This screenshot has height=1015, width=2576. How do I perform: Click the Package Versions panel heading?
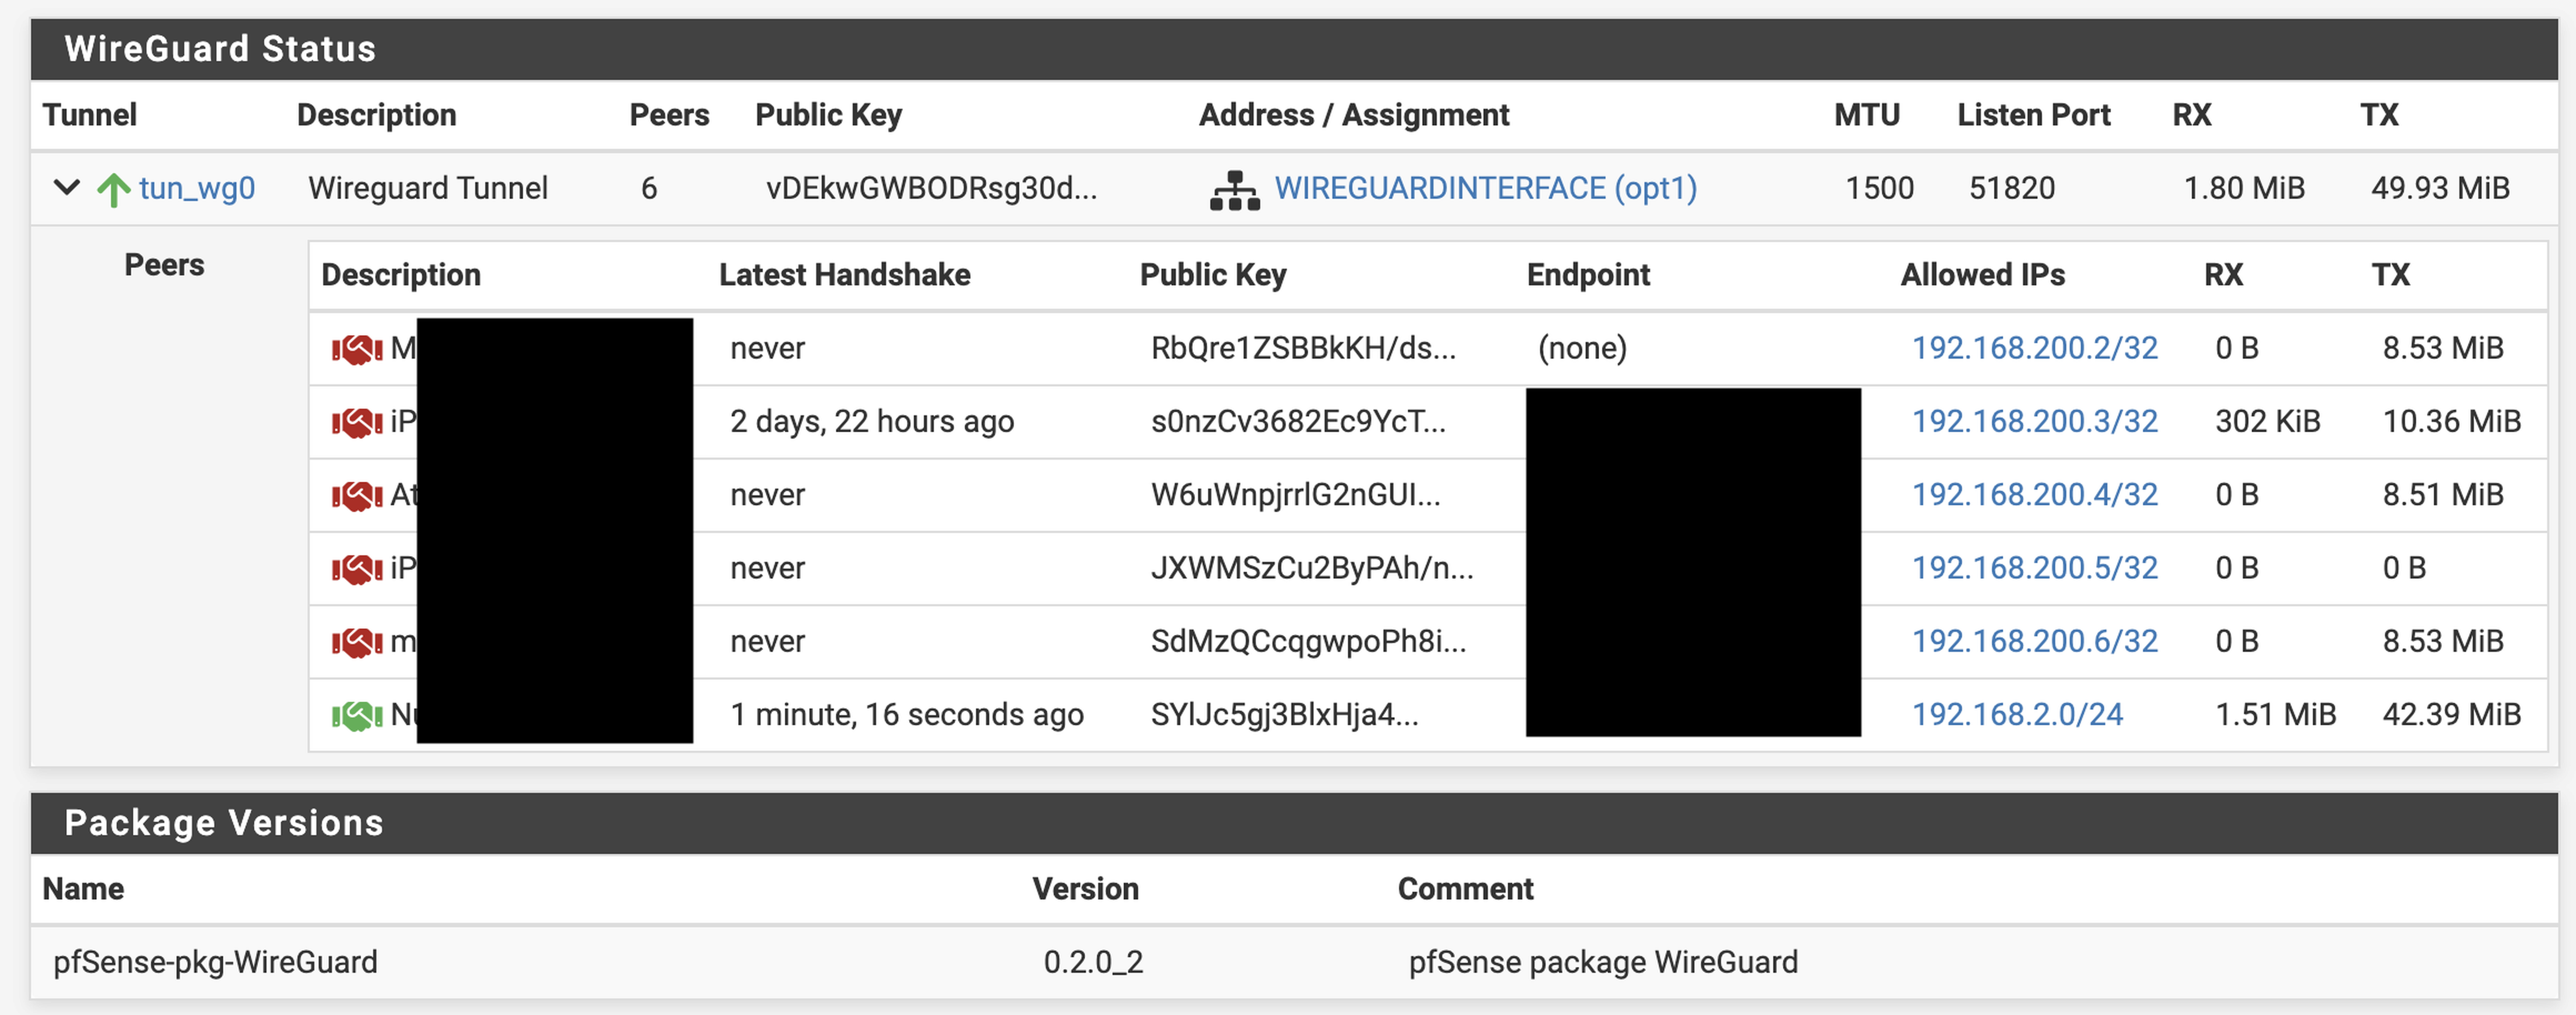coord(224,823)
